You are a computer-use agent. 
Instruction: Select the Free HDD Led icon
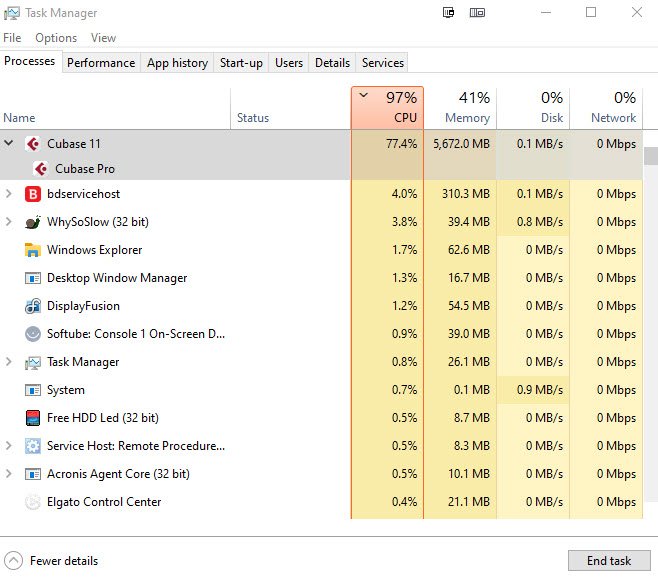33,418
